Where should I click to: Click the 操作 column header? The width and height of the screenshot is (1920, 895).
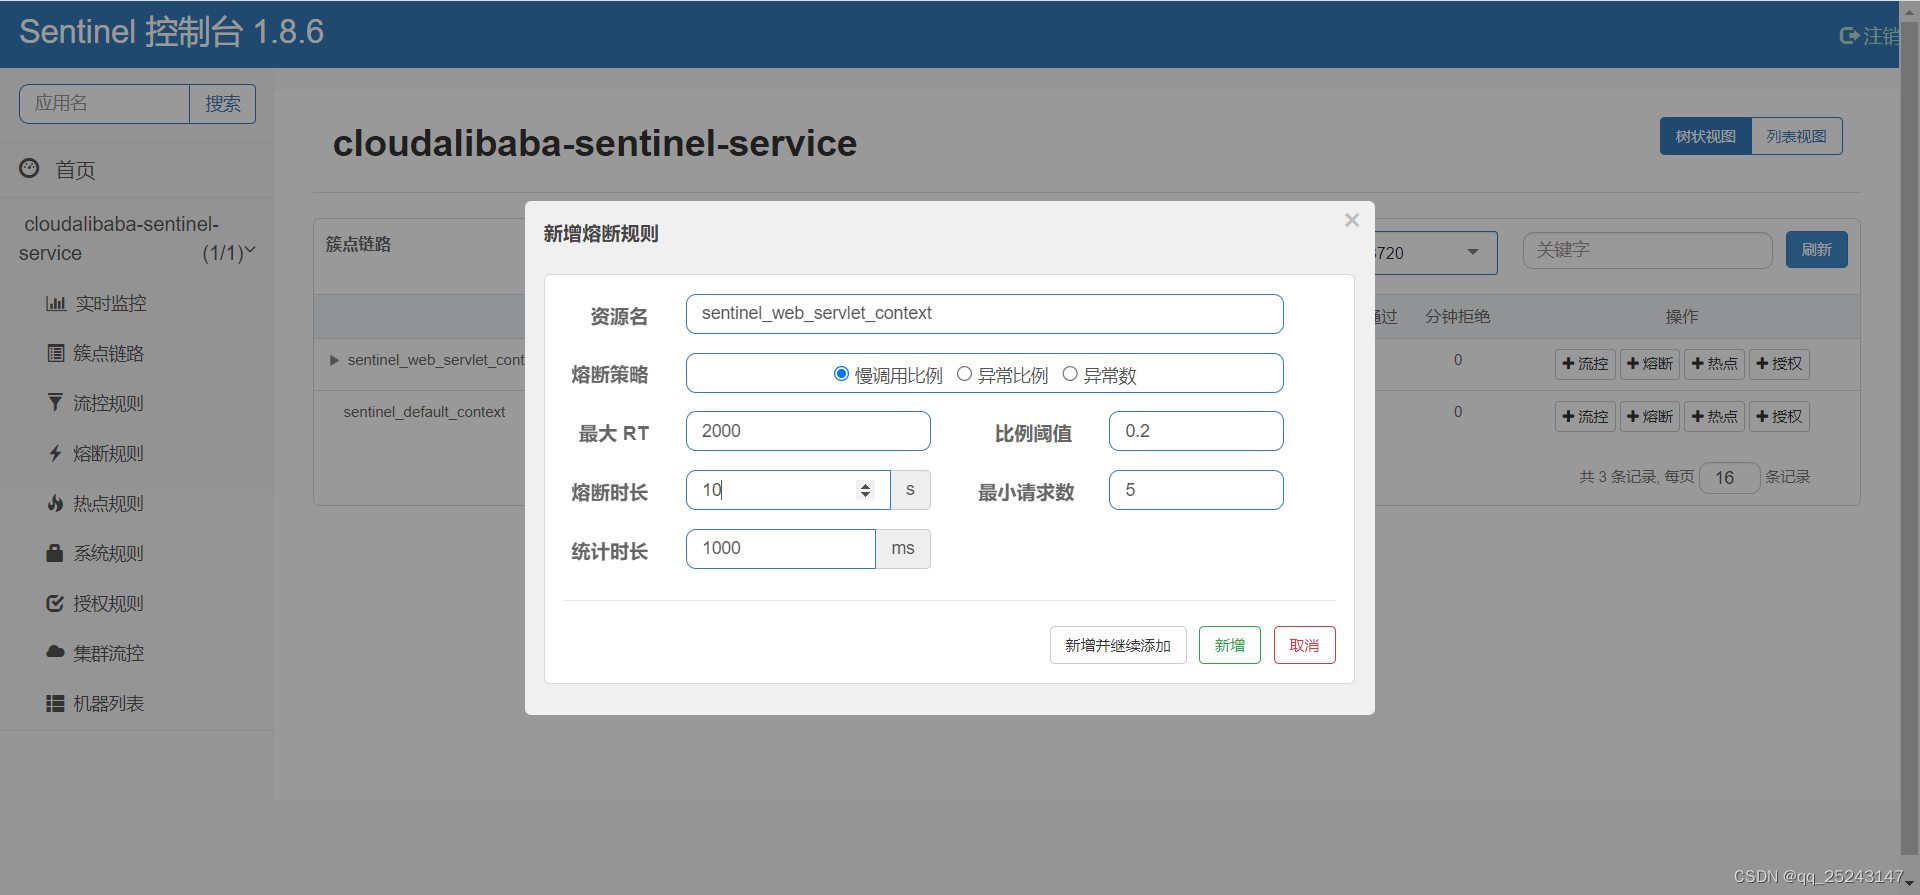pos(1682,317)
